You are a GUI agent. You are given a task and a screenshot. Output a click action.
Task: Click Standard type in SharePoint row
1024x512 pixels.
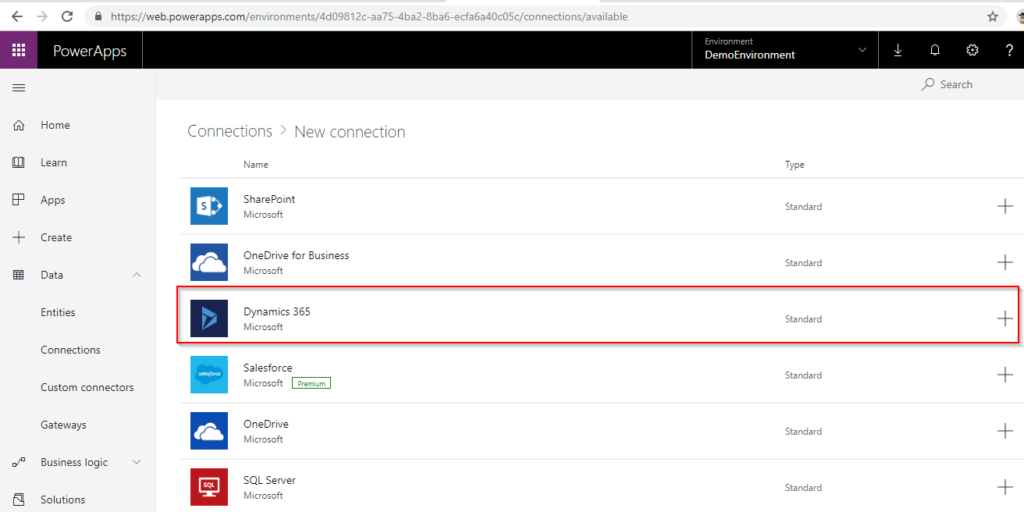(803, 207)
